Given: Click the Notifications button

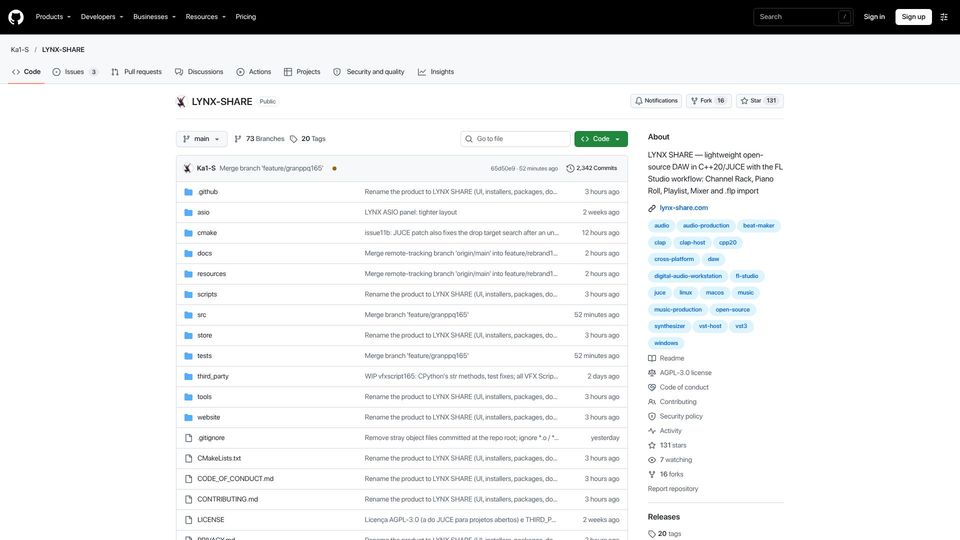Looking at the screenshot, I should [656, 101].
